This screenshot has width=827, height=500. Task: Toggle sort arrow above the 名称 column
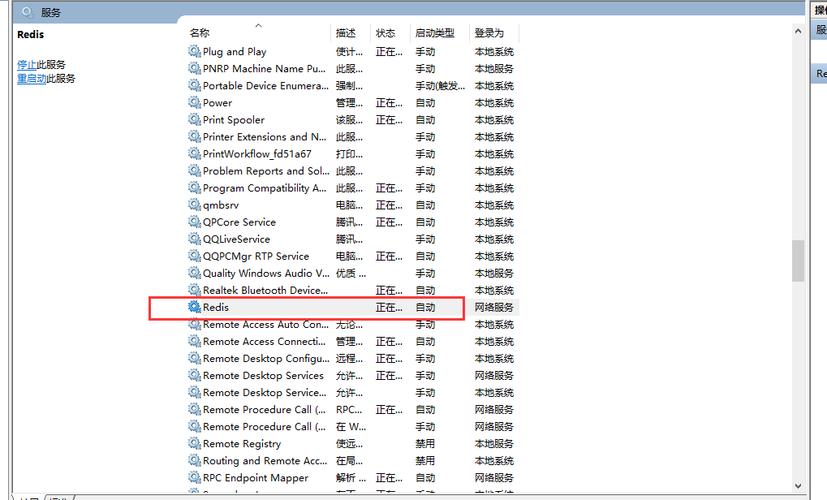258,25
